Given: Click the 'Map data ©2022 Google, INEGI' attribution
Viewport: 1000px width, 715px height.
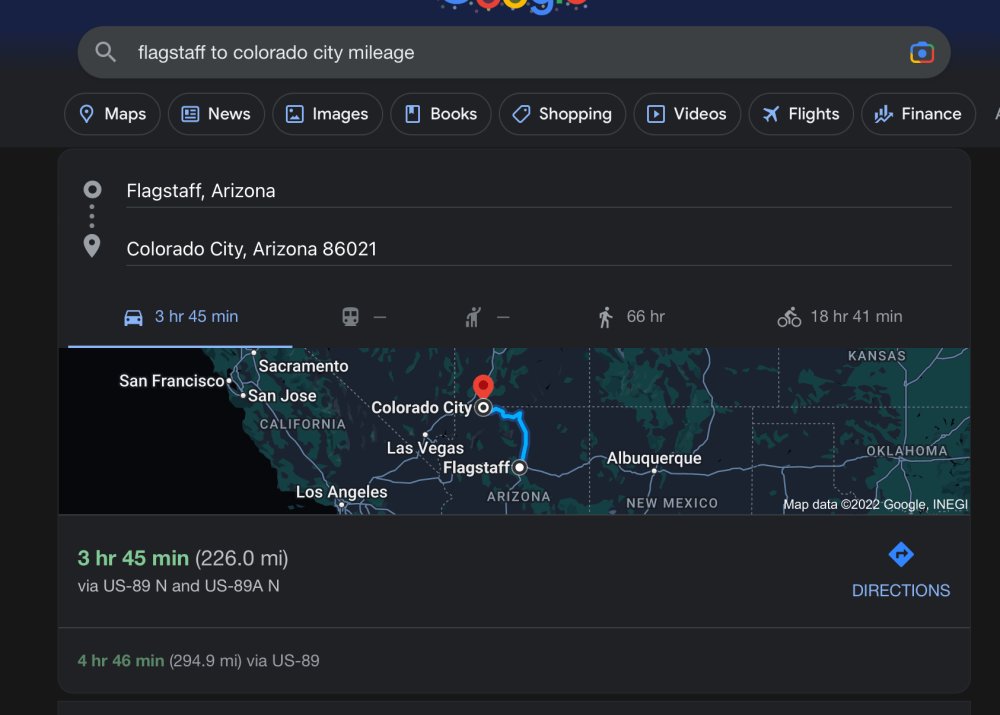Looking at the screenshot, I should coord(876,505).
